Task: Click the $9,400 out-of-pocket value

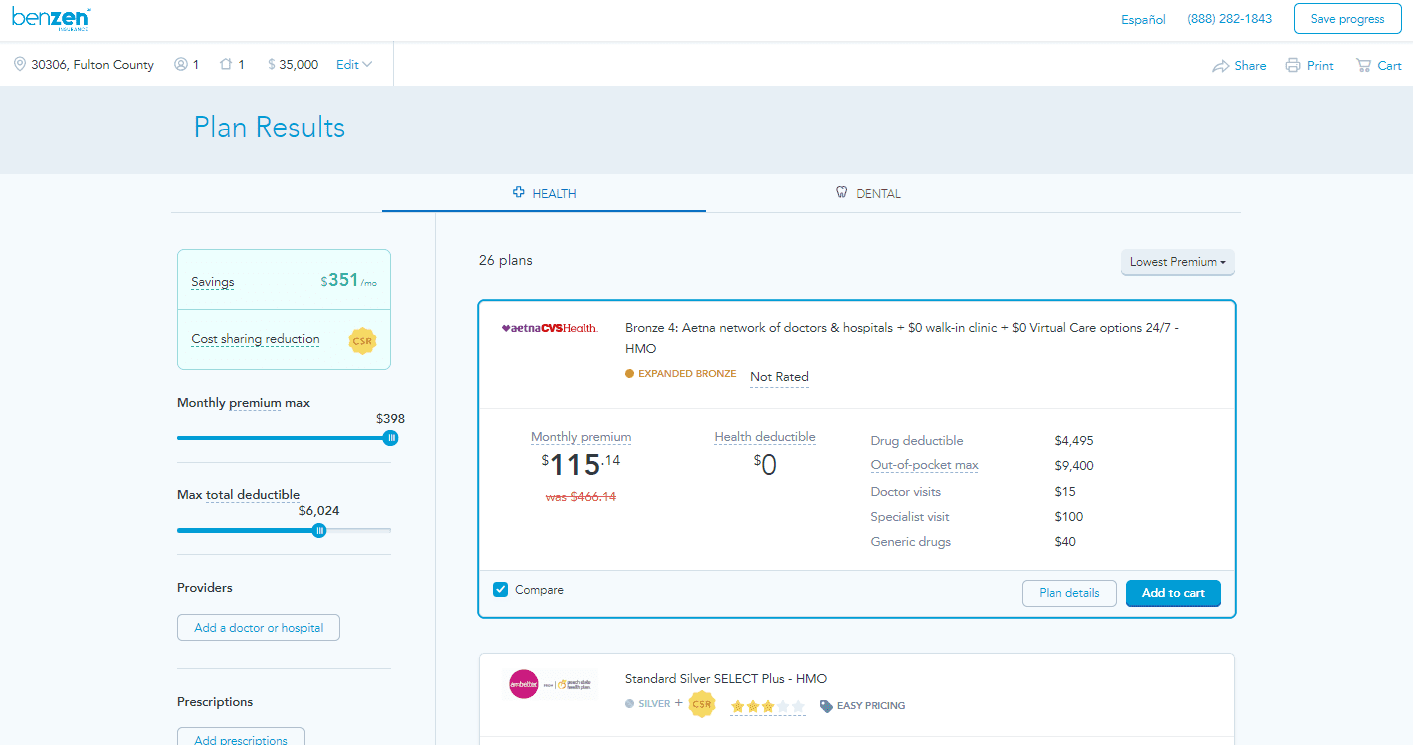Action: point(1074,466)
